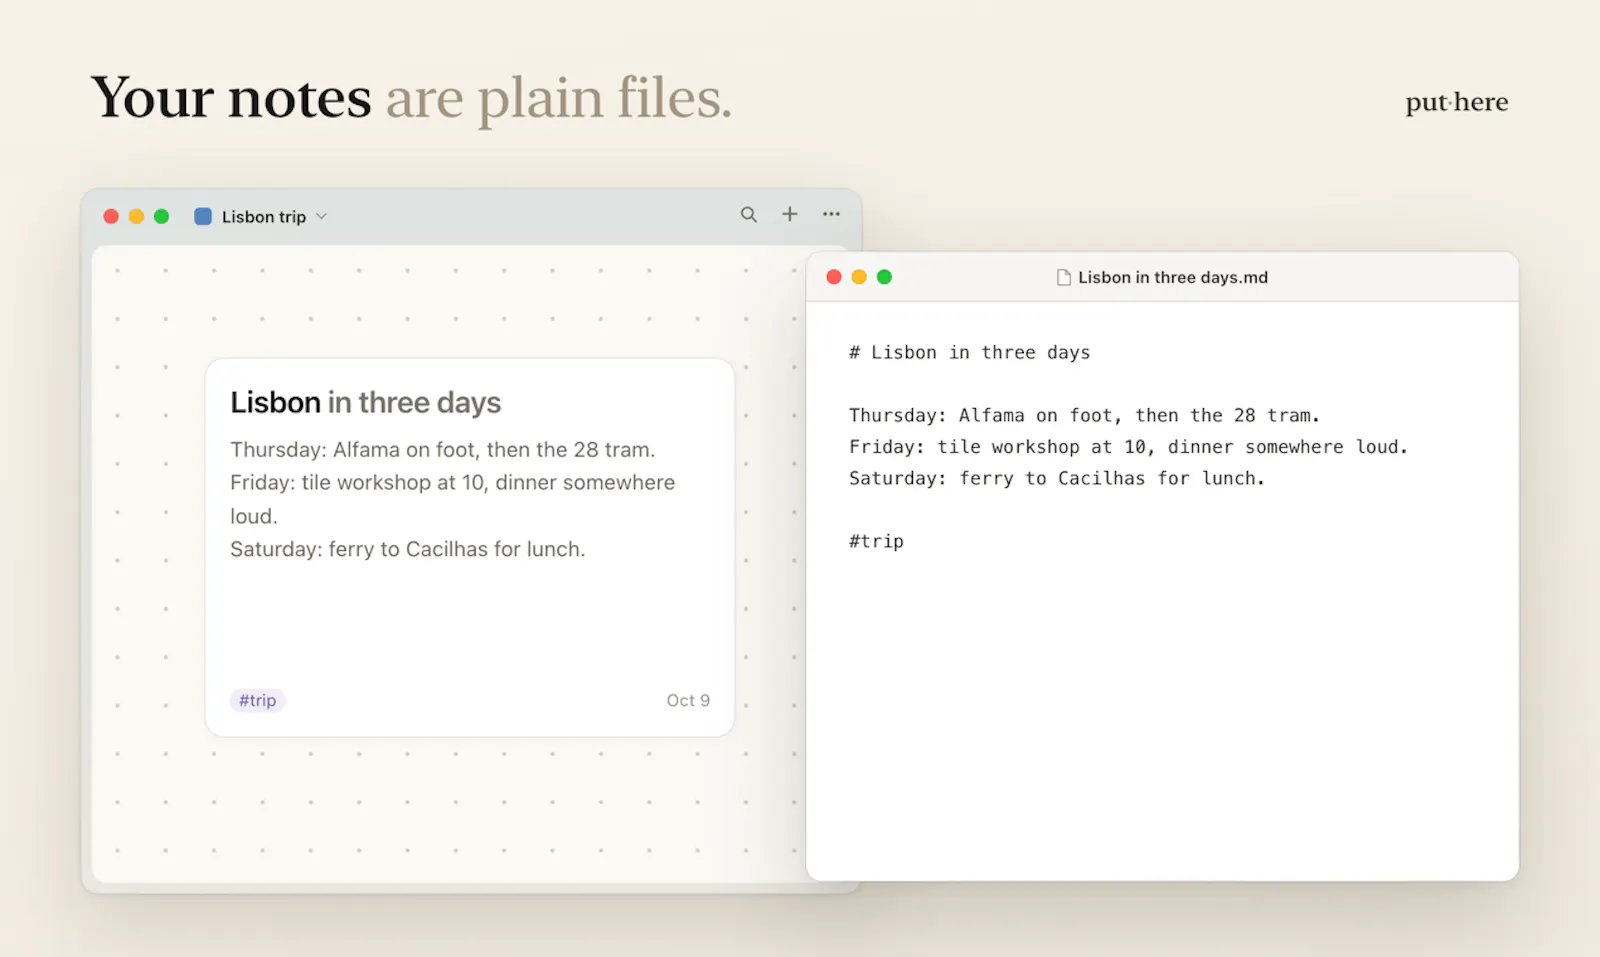
Task: Close the Lisbon in three days.md window
Action: pyautogui.click(x=834, y=277)
